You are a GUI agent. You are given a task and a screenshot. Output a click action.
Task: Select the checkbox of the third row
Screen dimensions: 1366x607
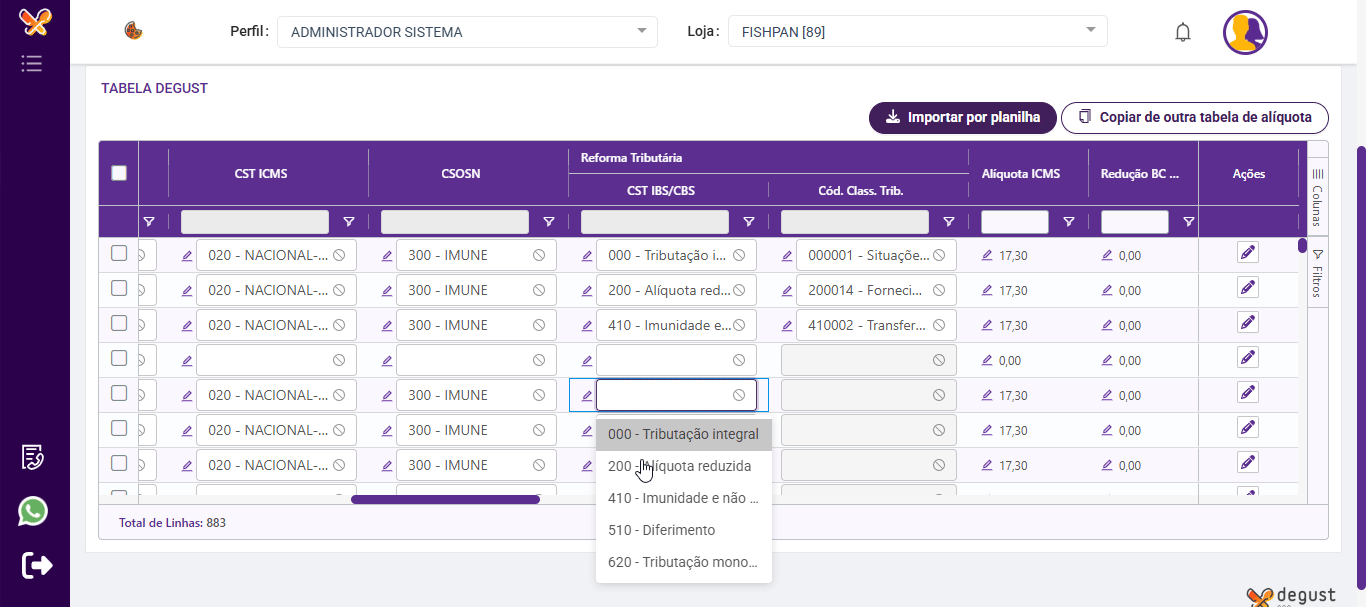(x=119, y=324)
